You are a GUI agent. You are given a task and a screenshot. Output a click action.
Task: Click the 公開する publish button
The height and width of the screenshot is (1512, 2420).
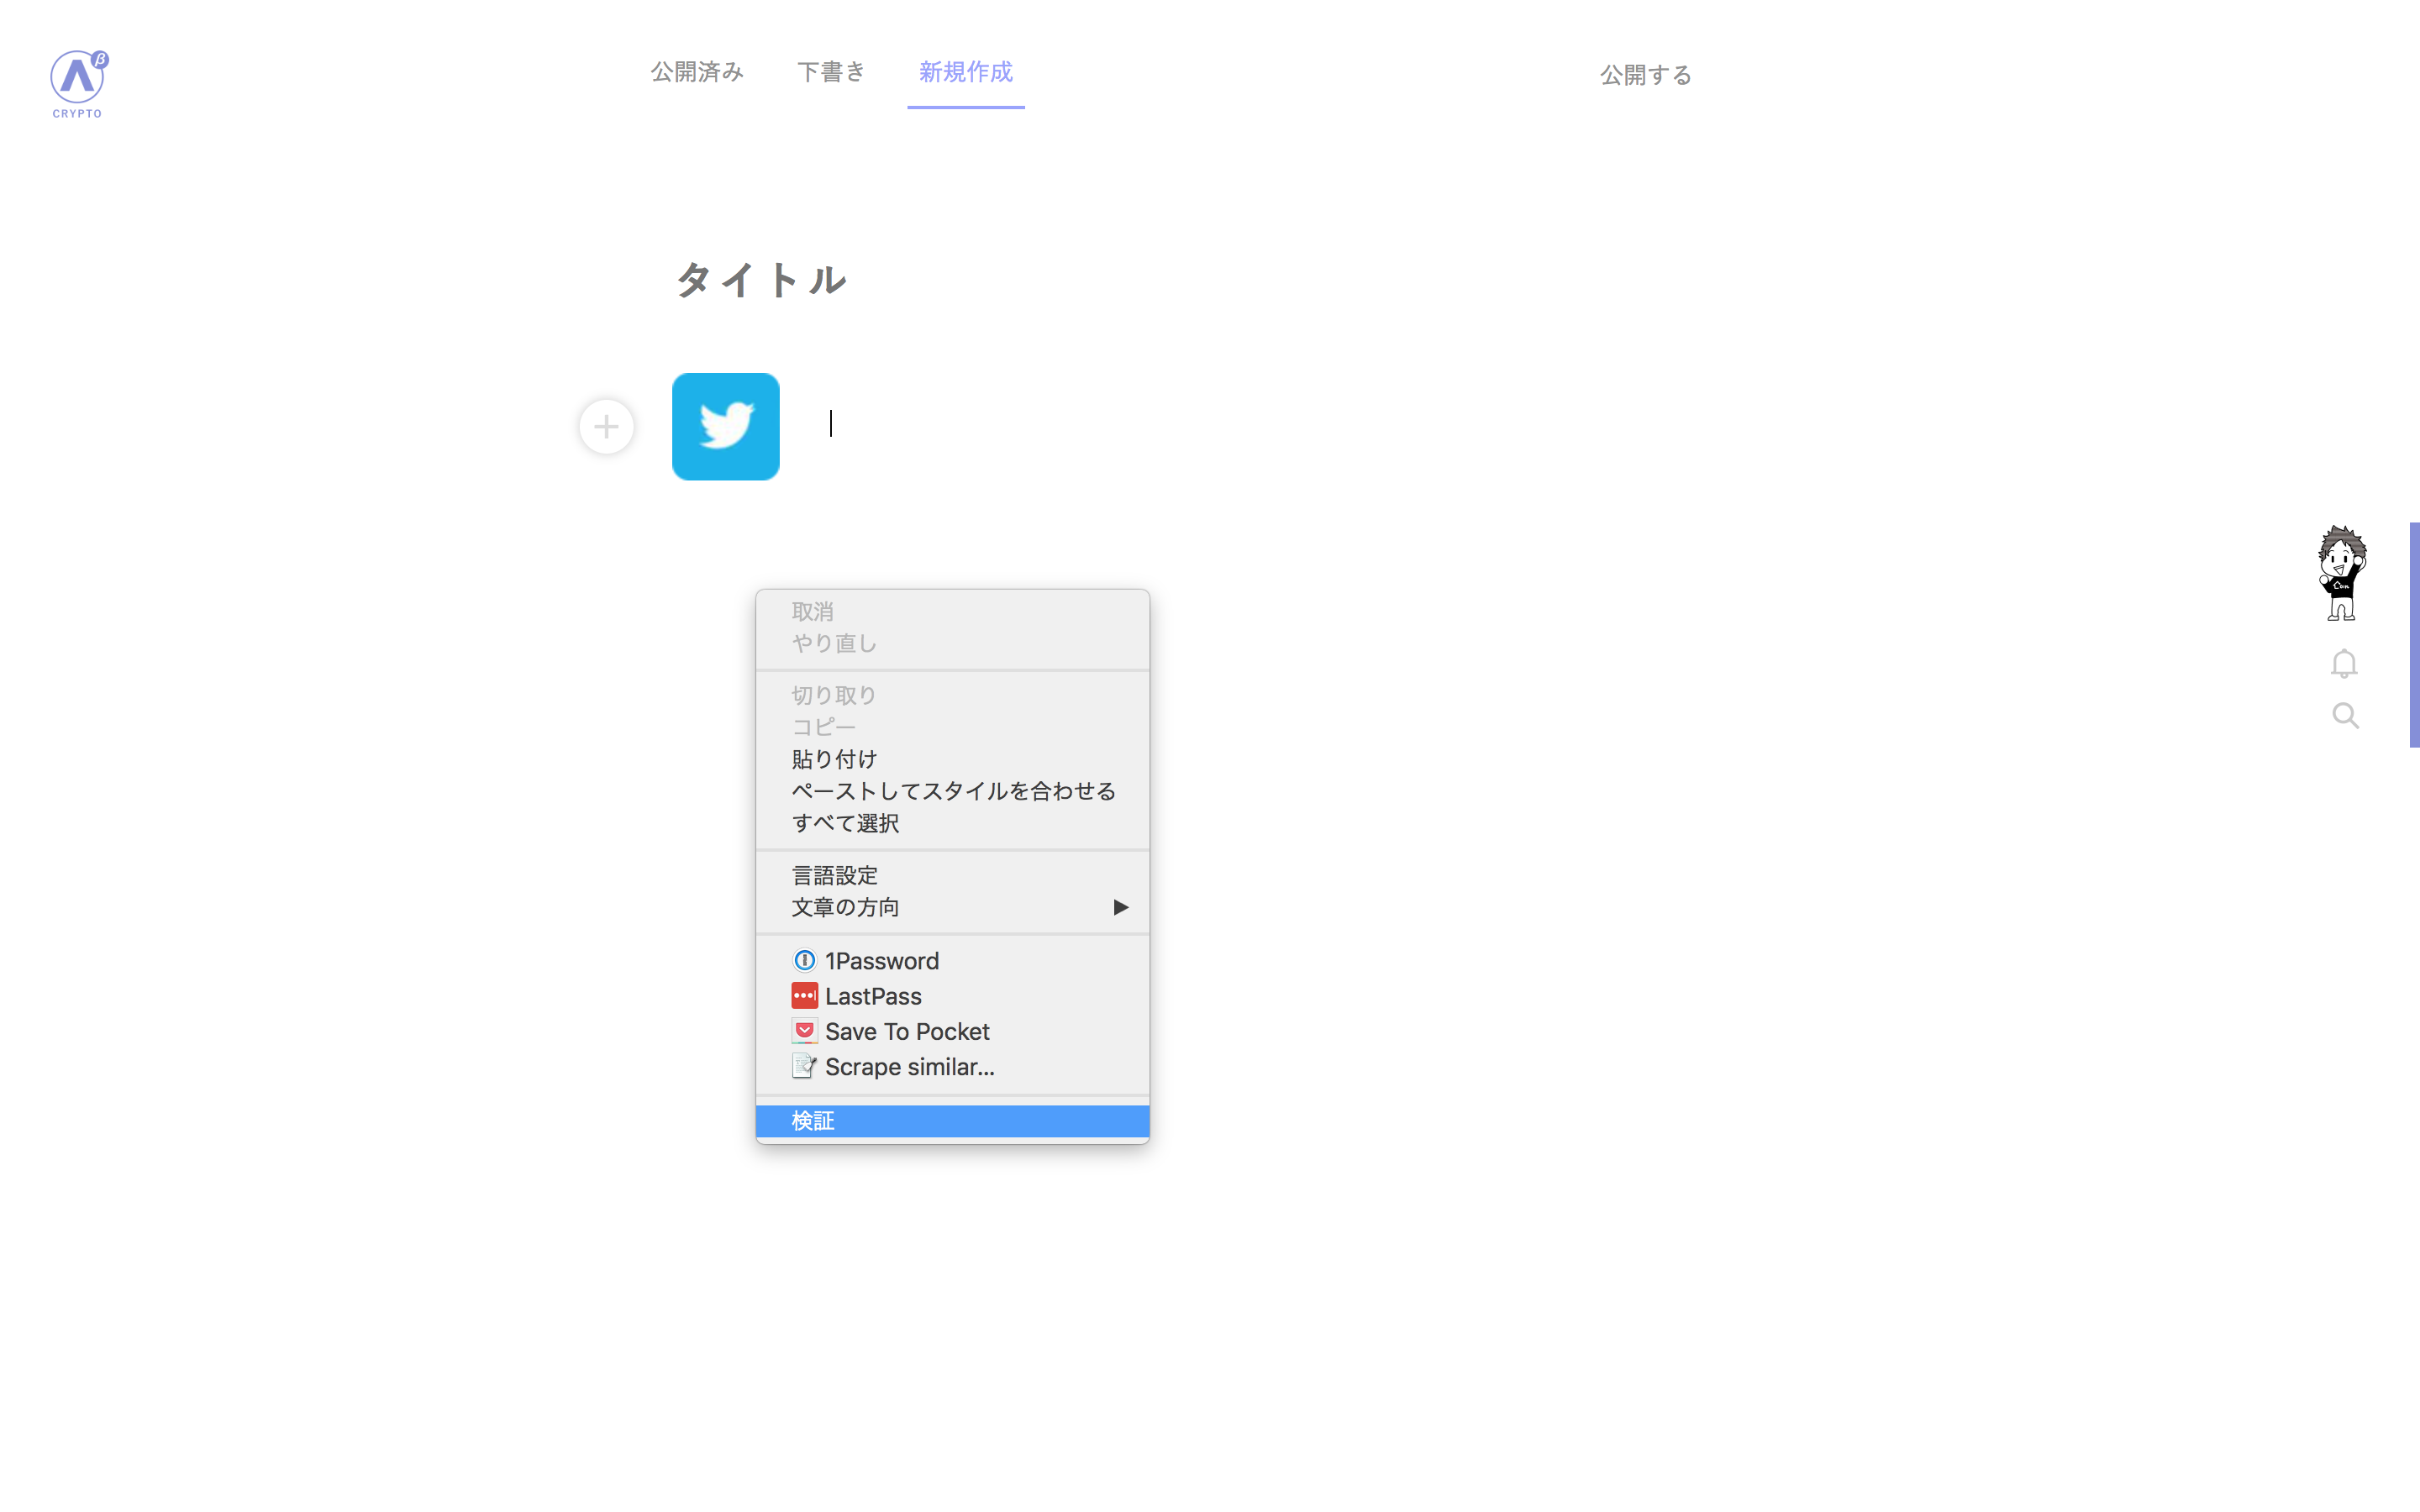pos(1645,75)
